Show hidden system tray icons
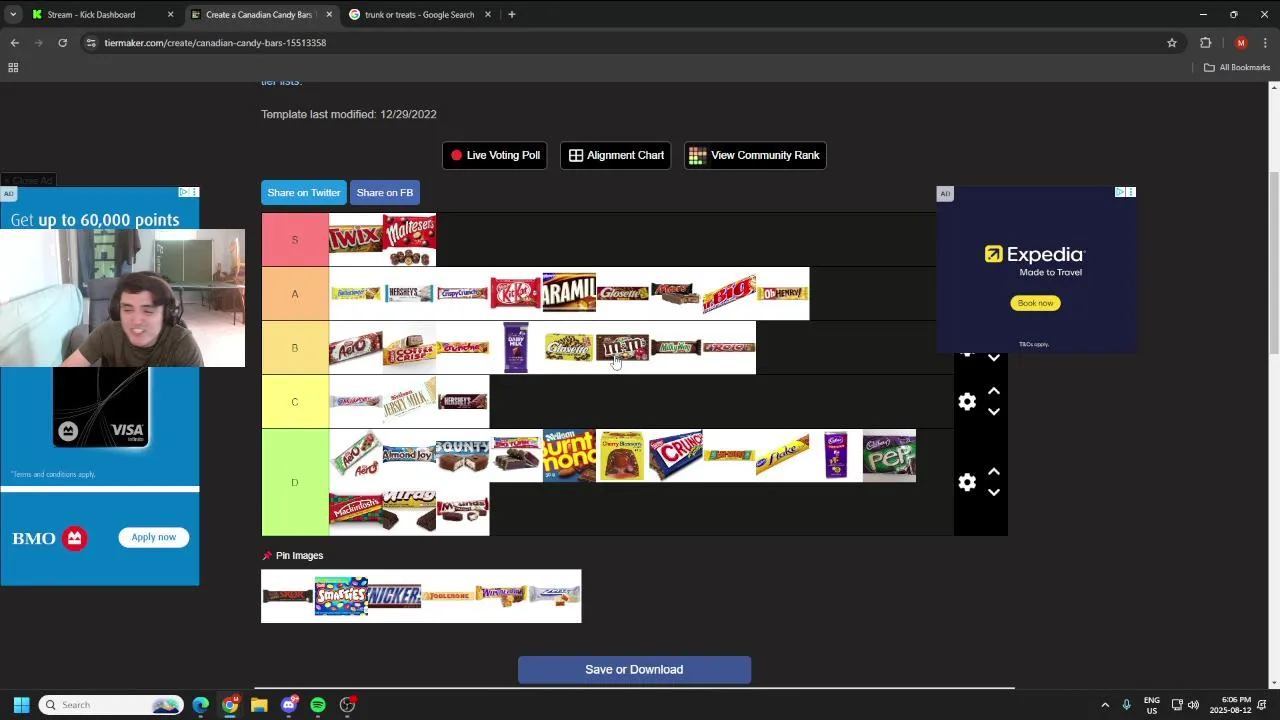Image resolution: width=1280 pixels, height=720 pixels. pyautogui.click(x=1105, y=705)
